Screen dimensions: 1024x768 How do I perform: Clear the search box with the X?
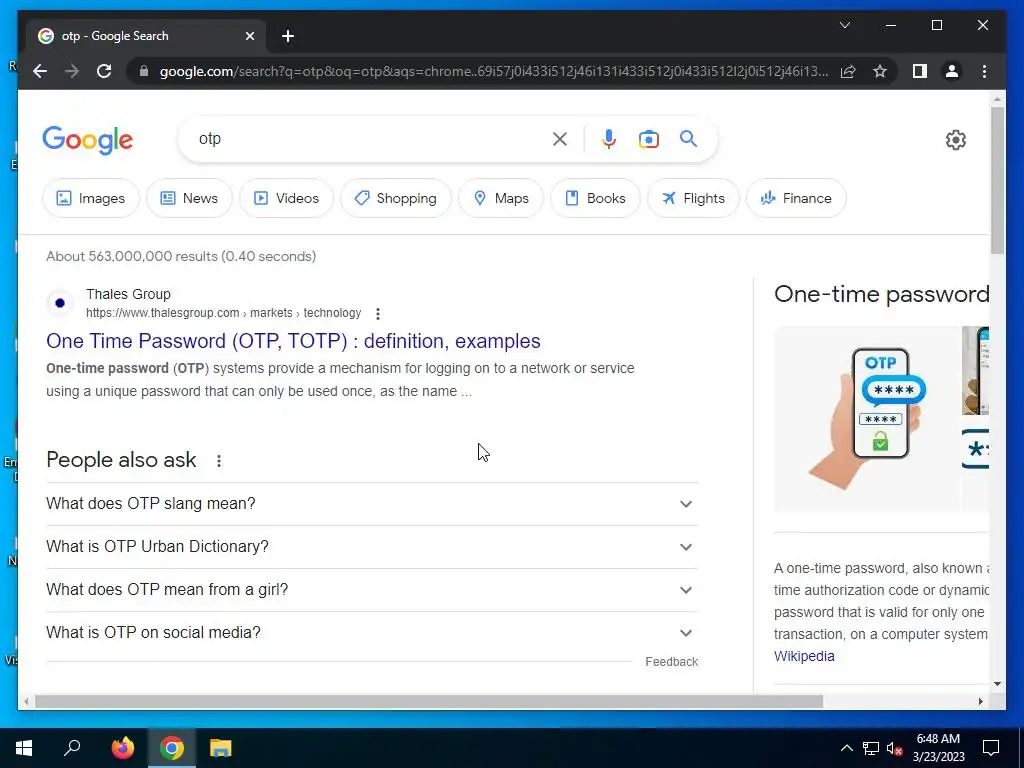point(560,138)
